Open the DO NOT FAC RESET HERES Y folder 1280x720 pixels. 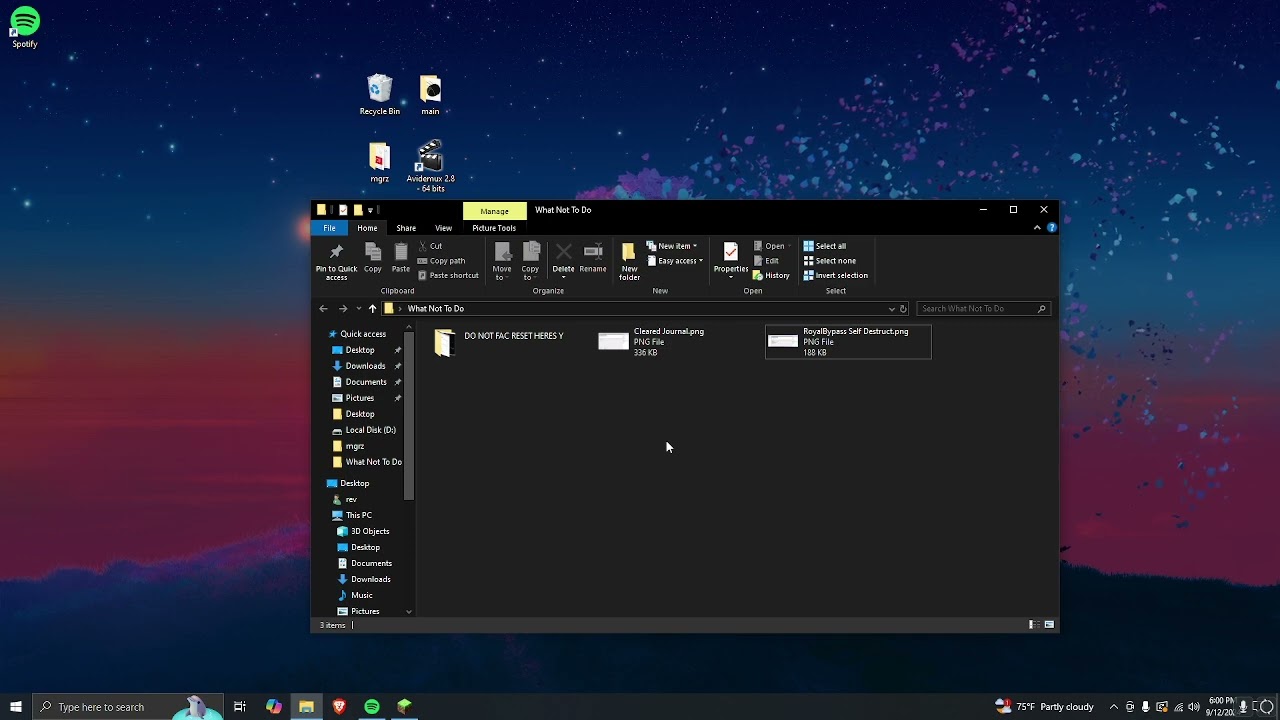499,342
